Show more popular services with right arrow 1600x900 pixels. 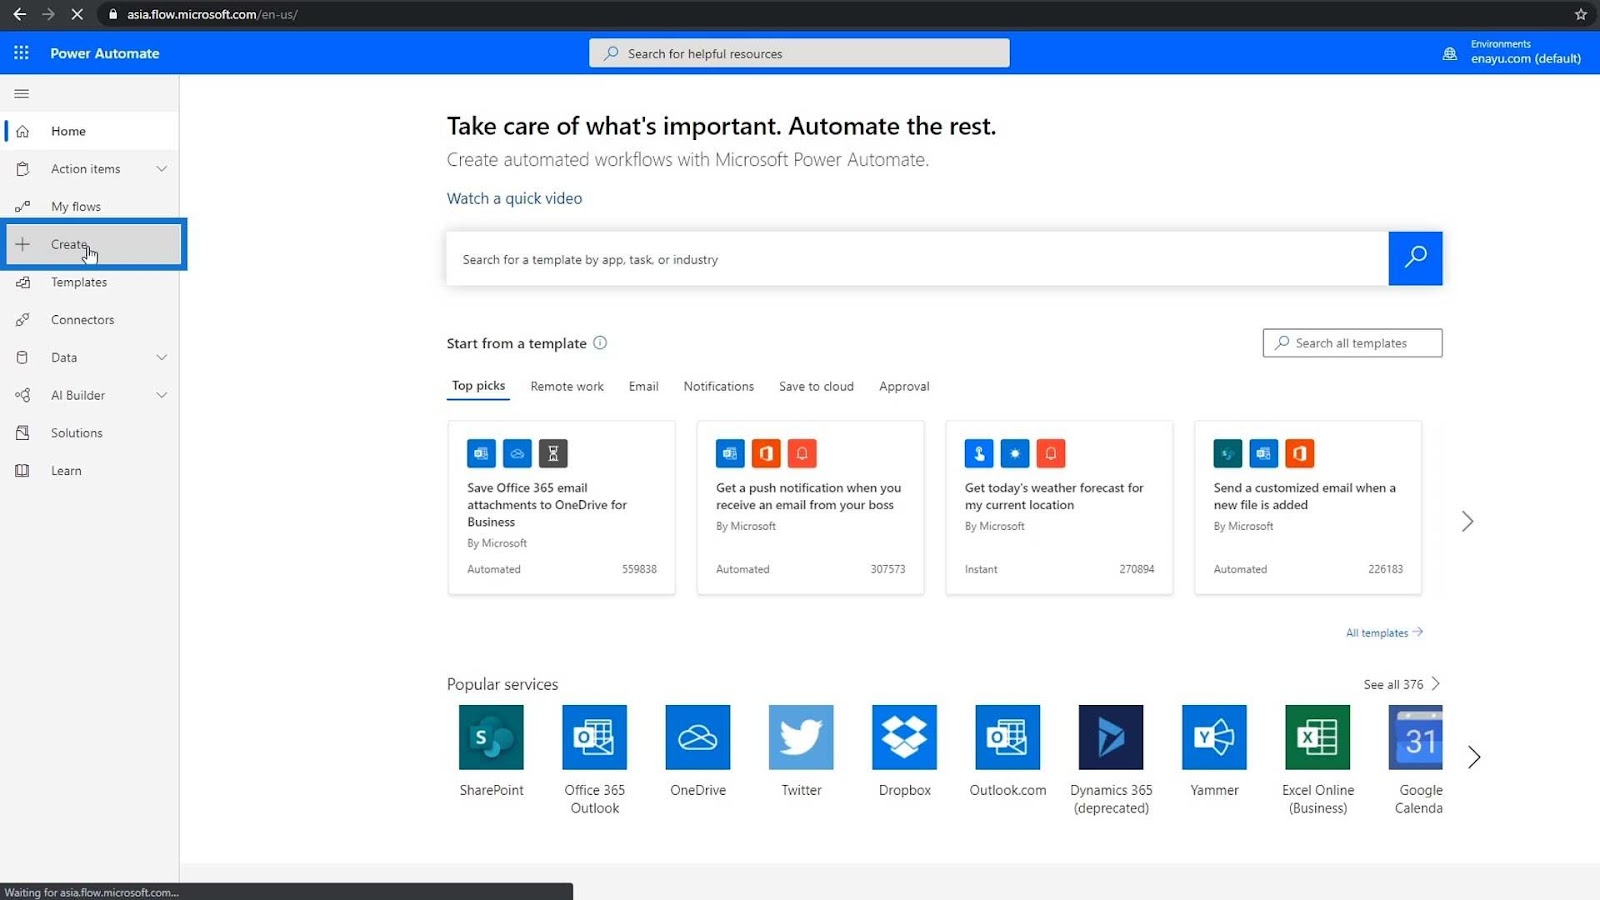[x=1474, y=757]
